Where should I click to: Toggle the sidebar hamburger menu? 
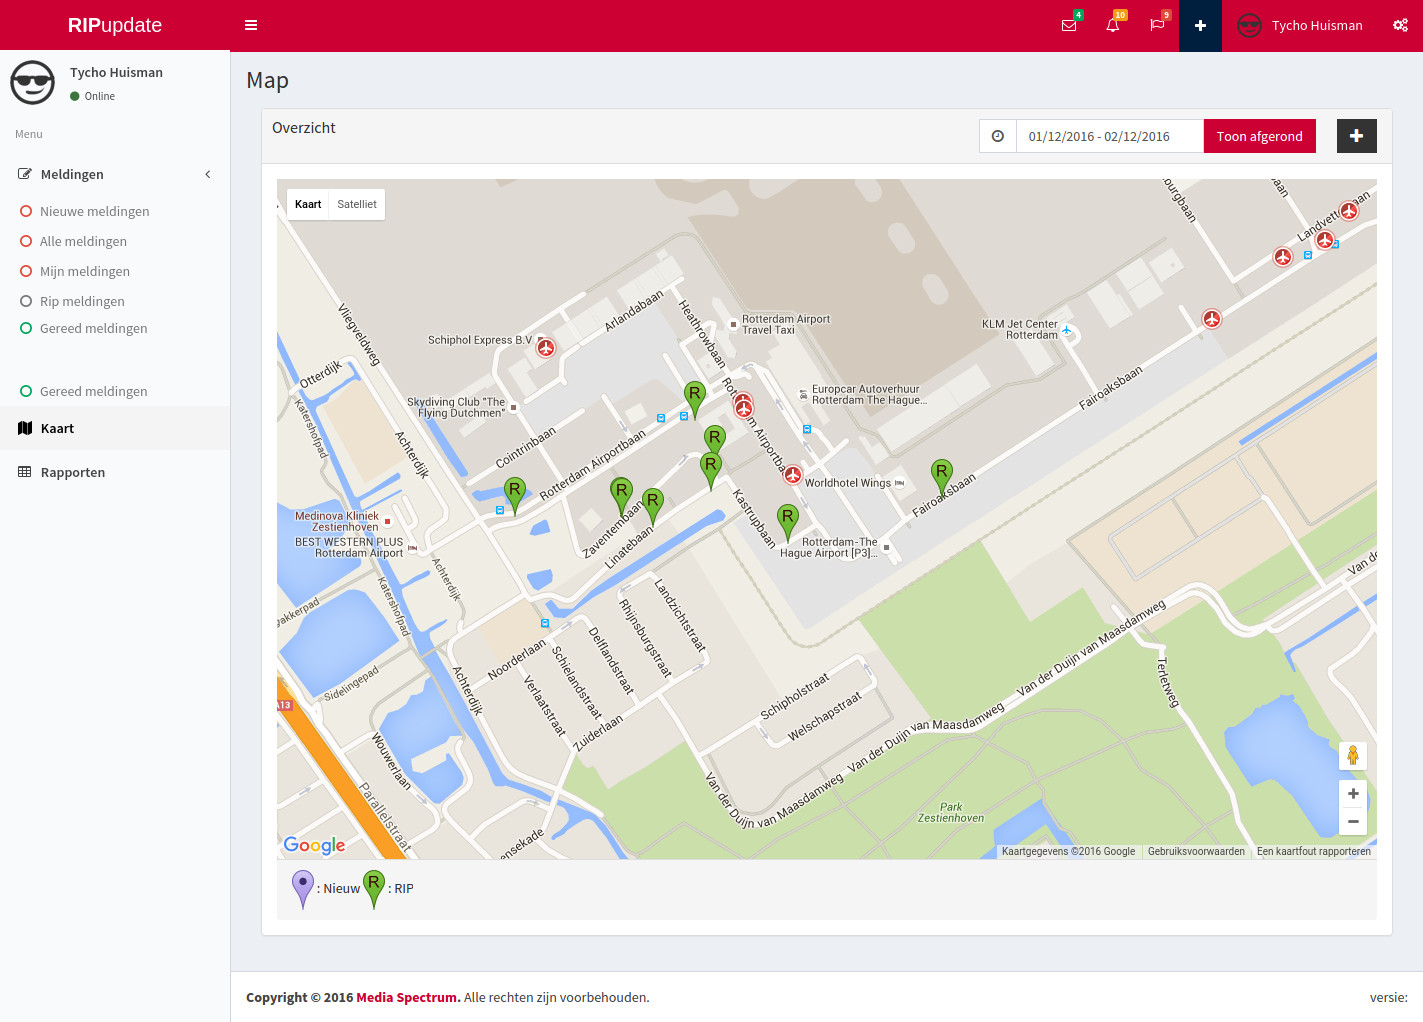point(251,25)
